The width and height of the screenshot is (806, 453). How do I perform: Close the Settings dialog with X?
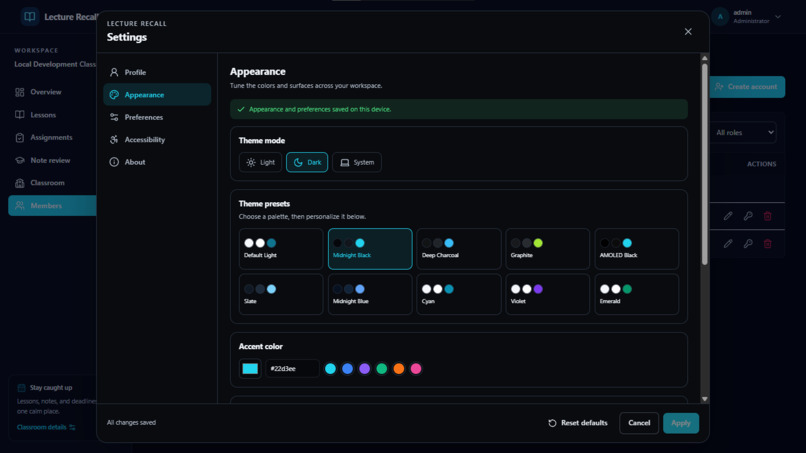click(688, 32)
